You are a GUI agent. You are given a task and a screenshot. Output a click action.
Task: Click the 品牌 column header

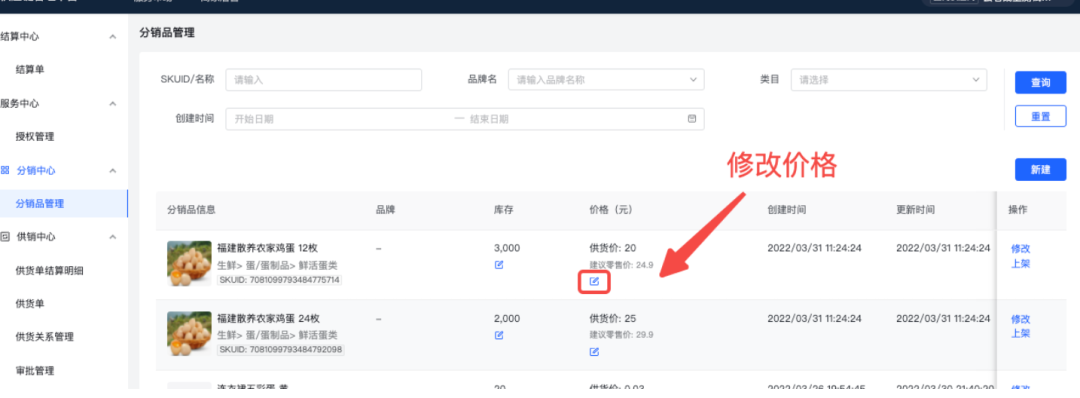click(386, 210)
